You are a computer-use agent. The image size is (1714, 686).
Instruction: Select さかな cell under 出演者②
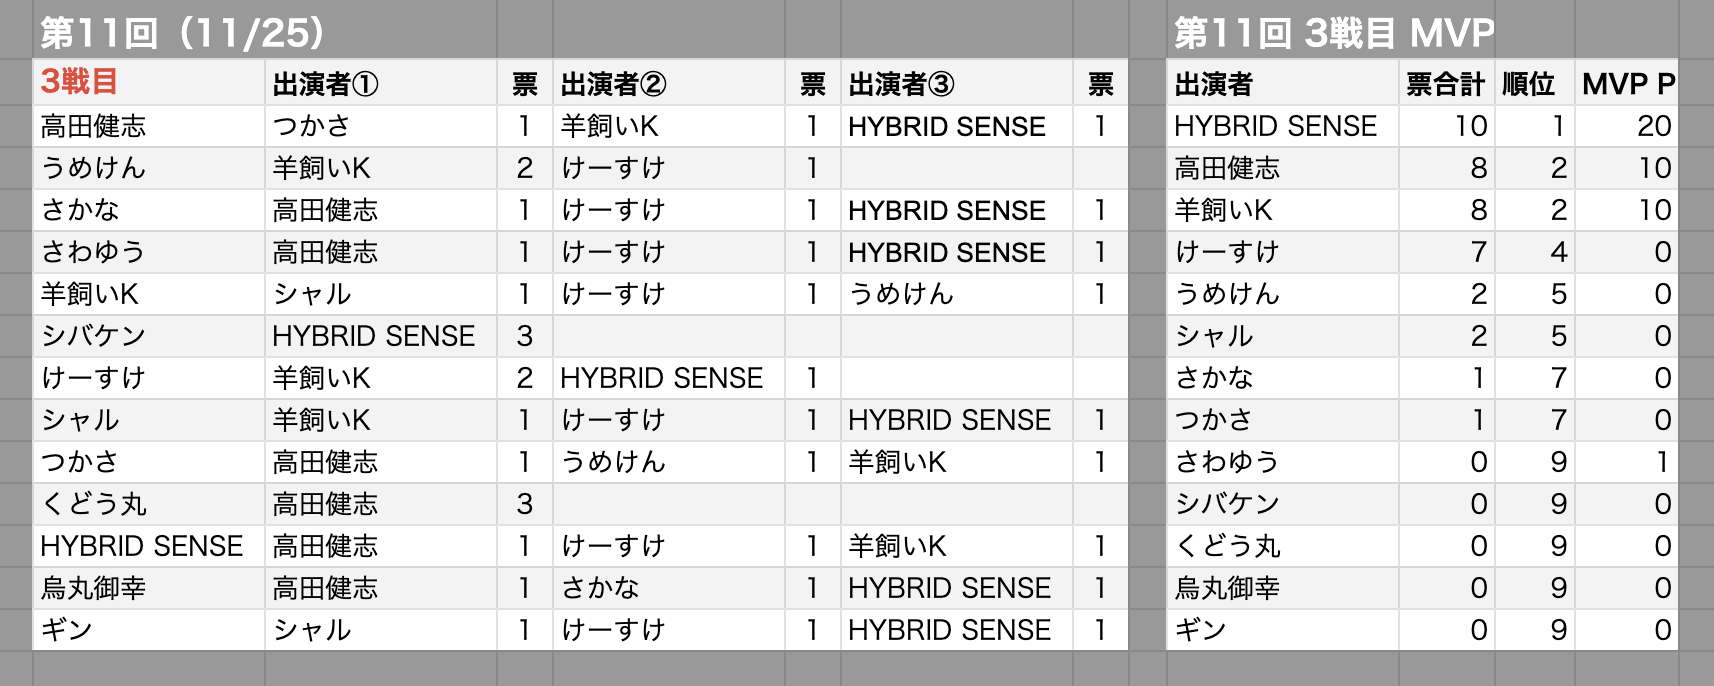600,588
